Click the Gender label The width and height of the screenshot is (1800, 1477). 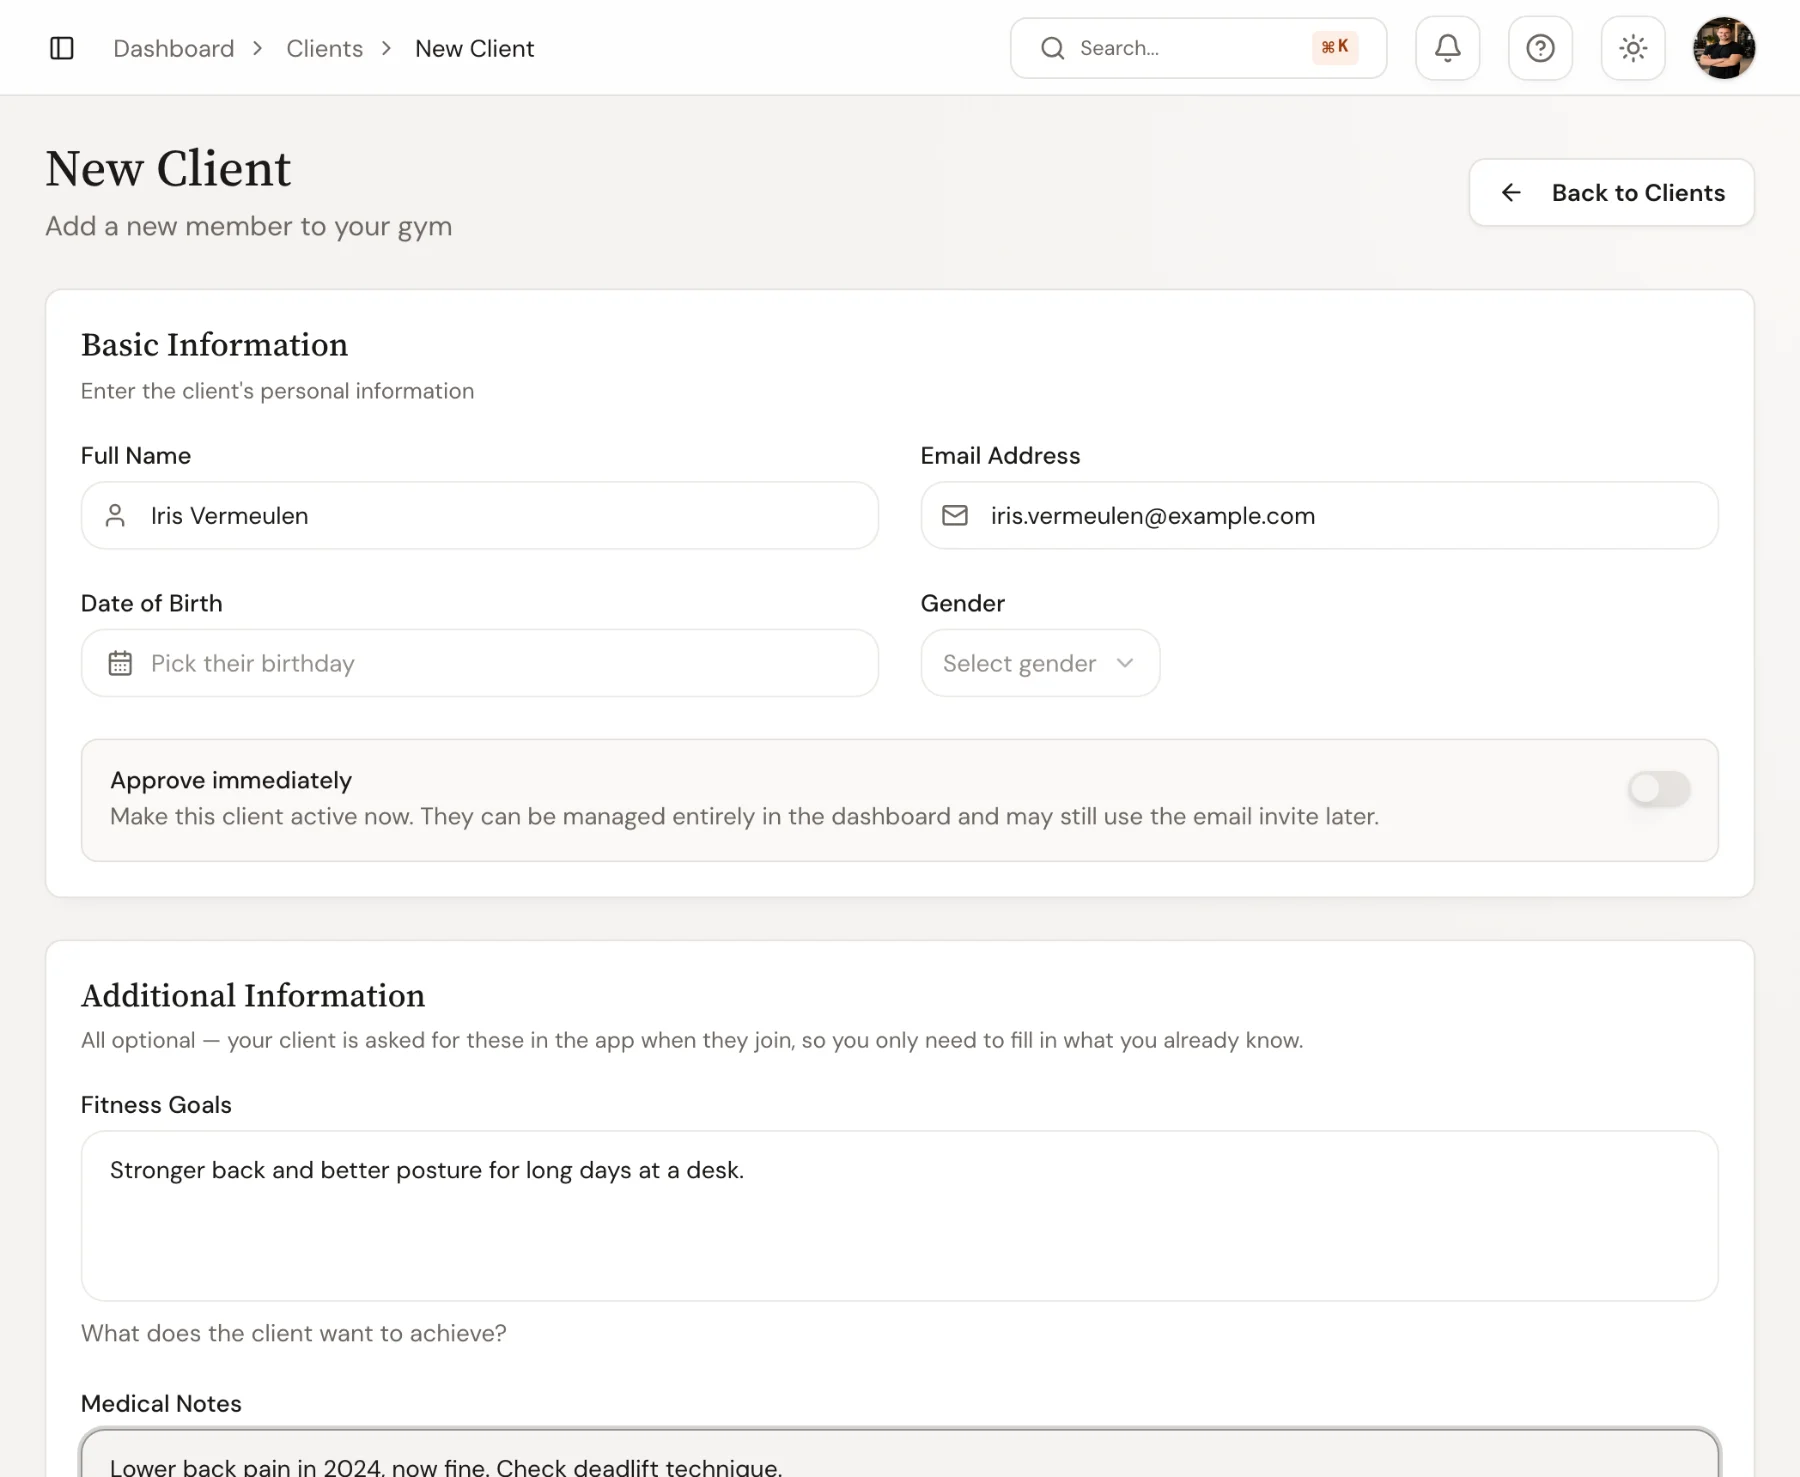click(x=963, y=603)
